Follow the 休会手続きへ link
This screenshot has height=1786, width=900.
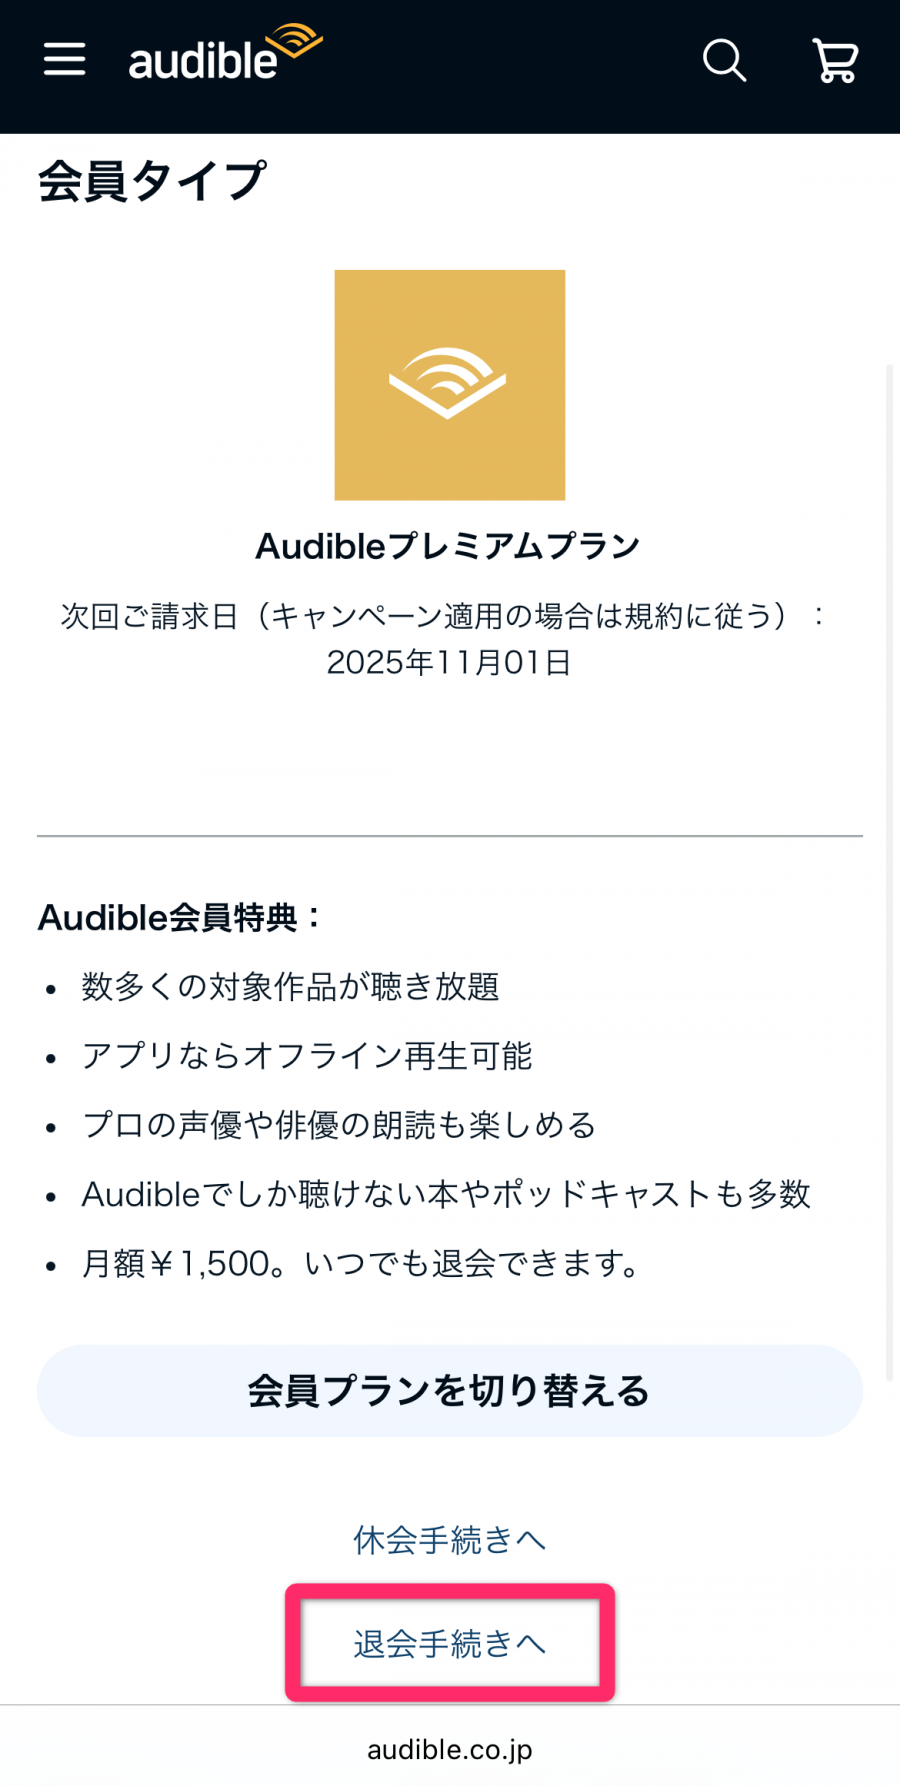click(x=449, y=1540)
